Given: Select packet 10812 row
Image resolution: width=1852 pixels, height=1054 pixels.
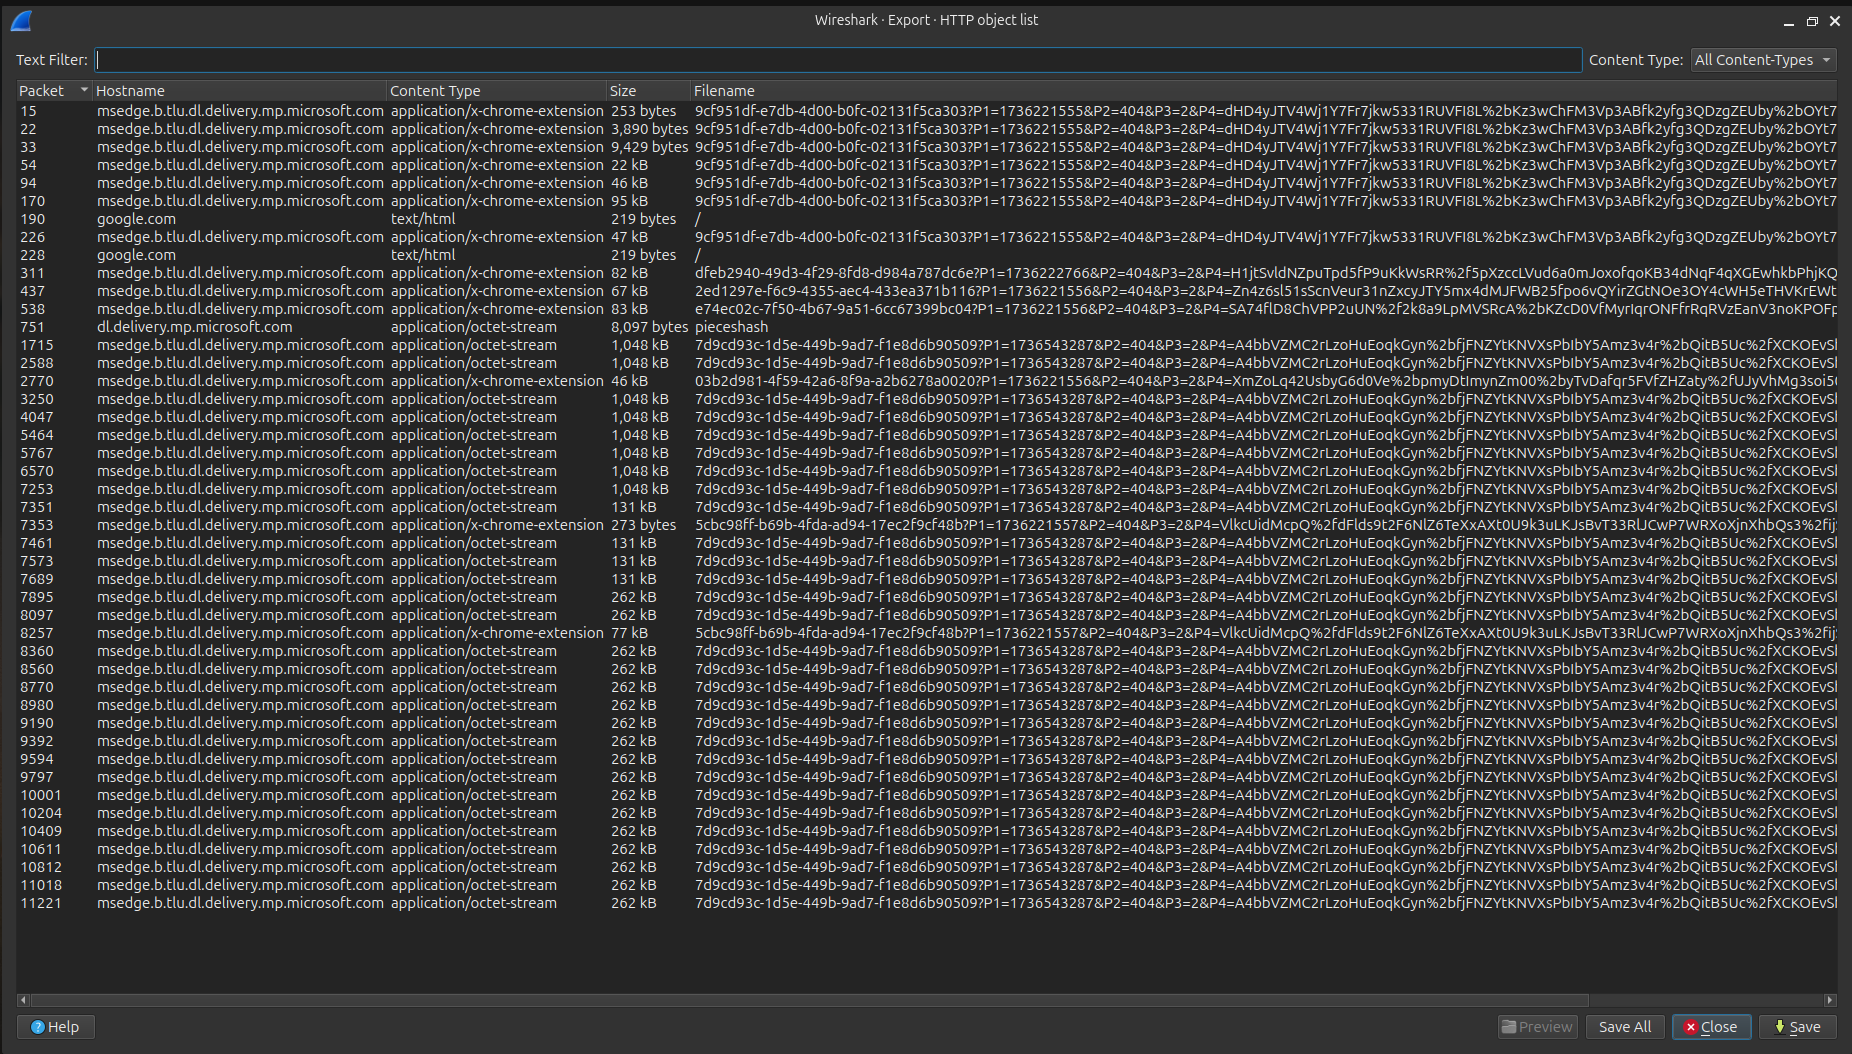Looking at the screenshot, I should point(927,867).
